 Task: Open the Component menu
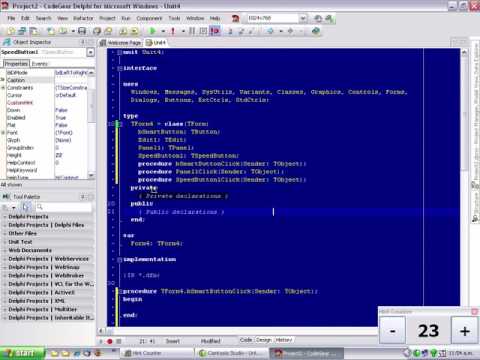tap(149, 18)
